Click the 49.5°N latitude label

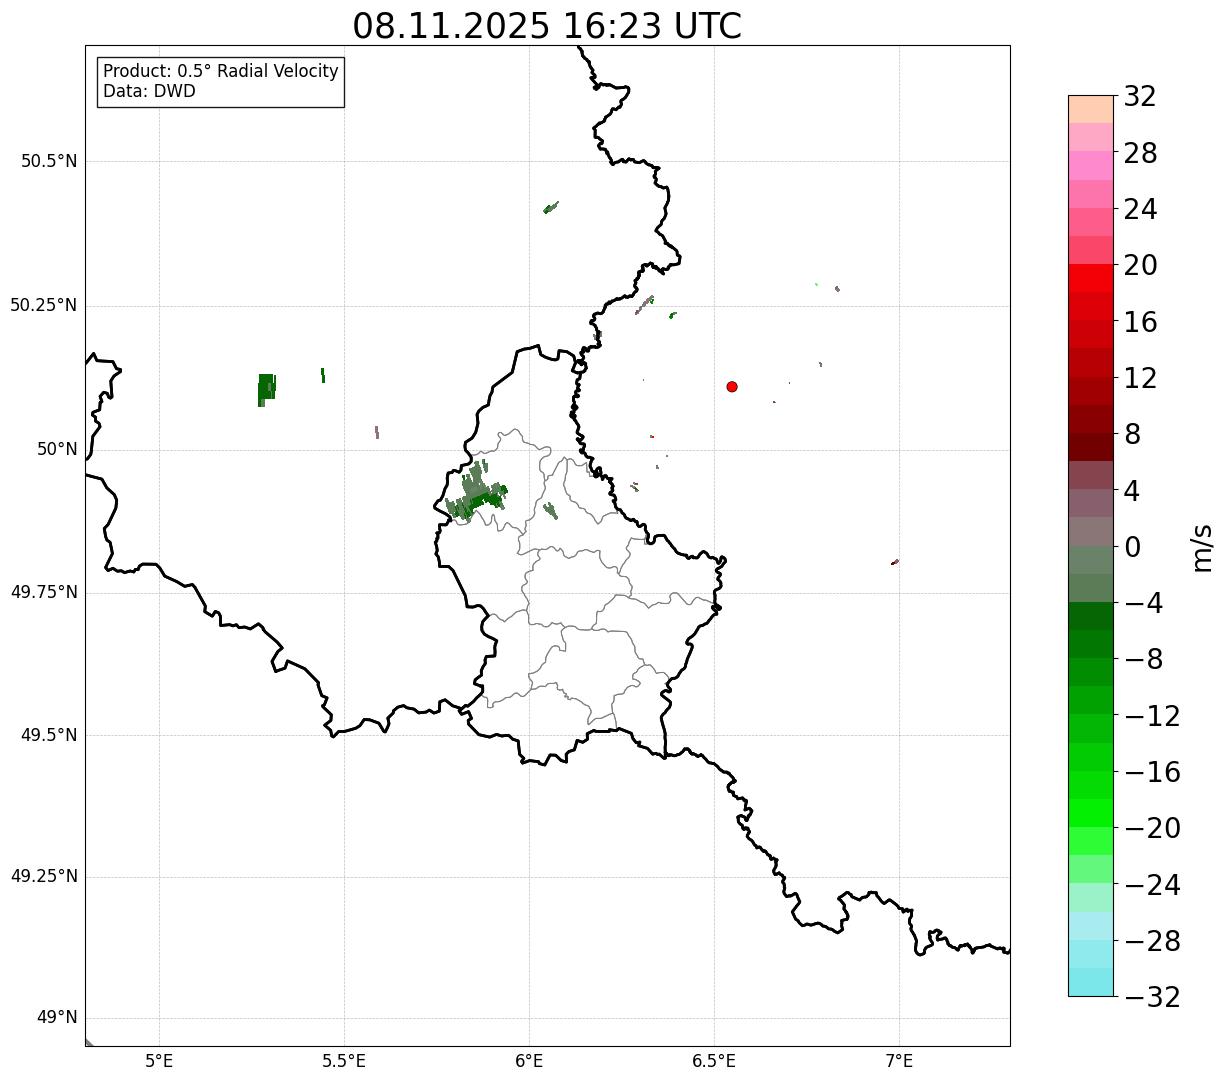point(49,735)
